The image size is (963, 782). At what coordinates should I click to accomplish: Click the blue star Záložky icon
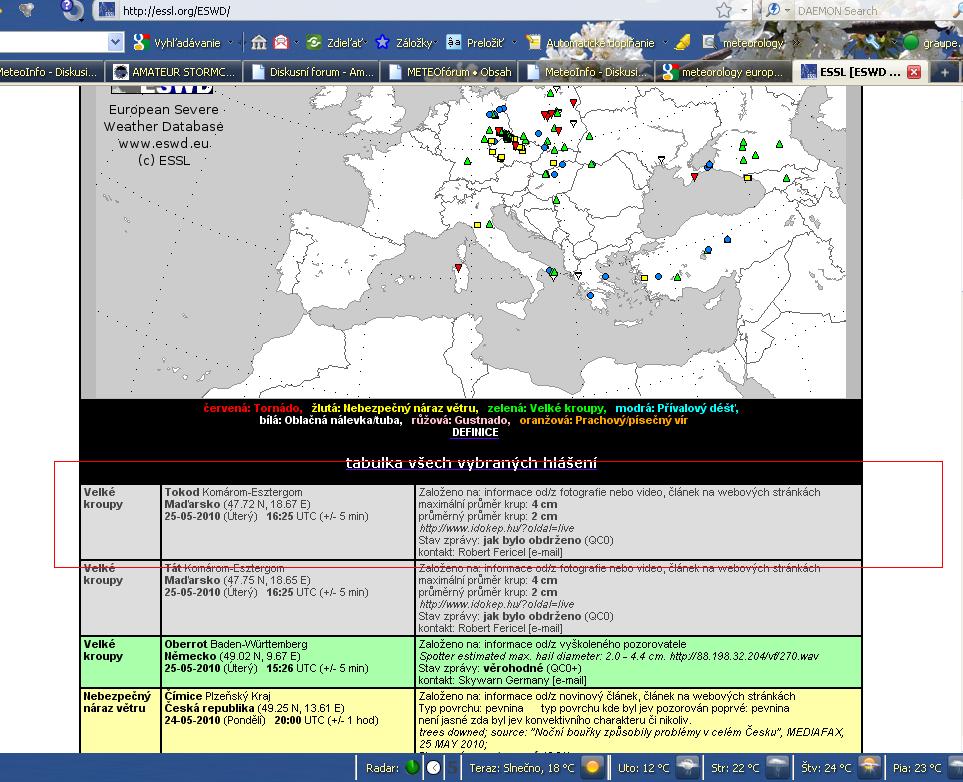(383, 42)
